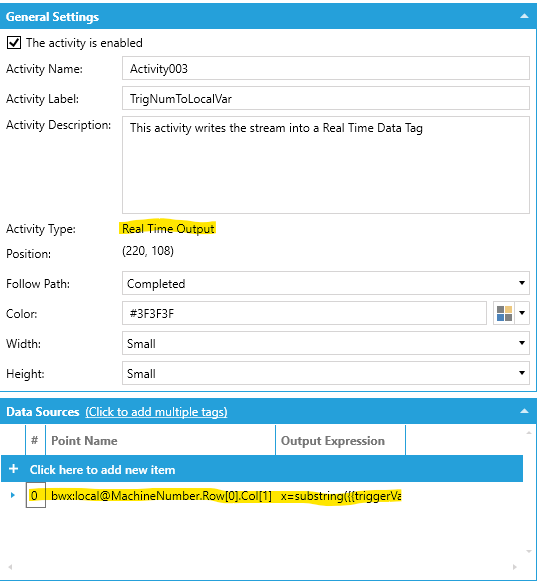Screen dimensions: 537x583
Task: Collapse the General Settings panel arrow
Action: (x=524, y=16)
